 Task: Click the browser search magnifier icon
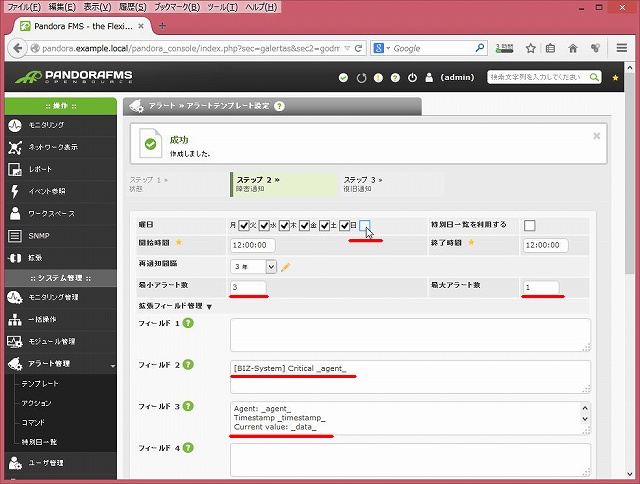click(480, 48)
